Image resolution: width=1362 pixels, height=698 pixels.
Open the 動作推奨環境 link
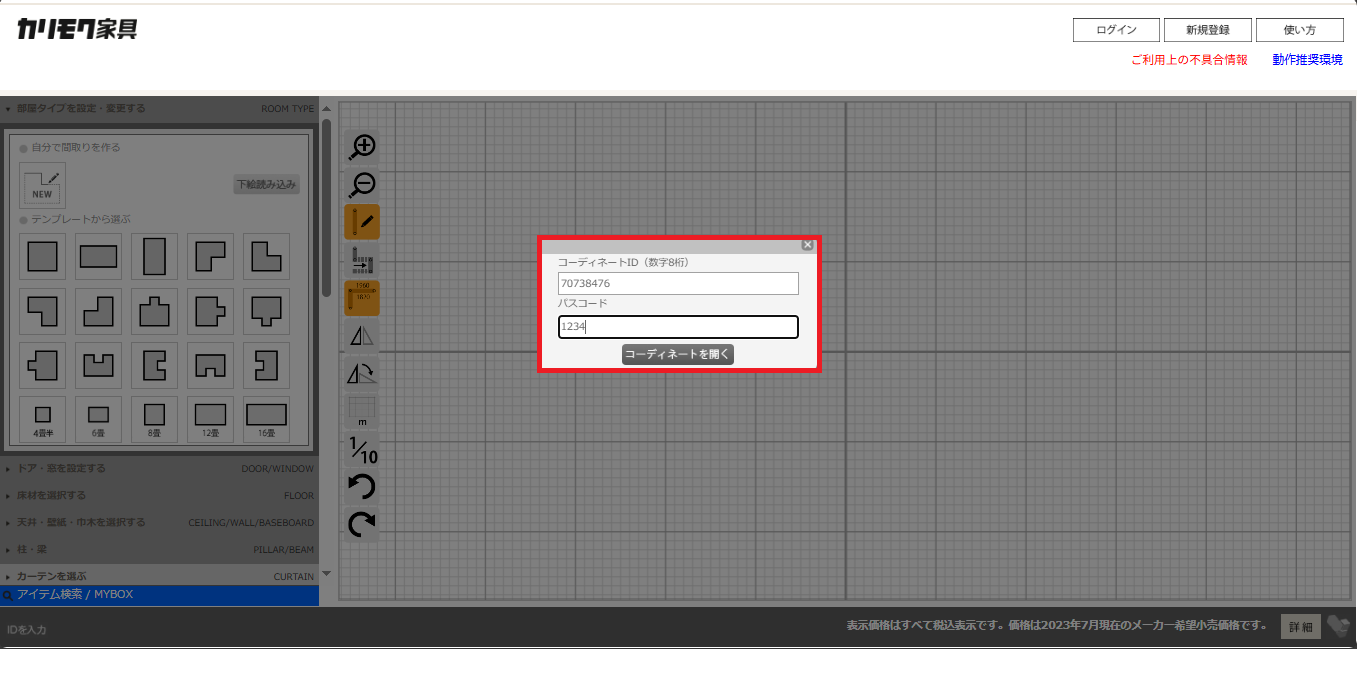[x=1307, y=60]
